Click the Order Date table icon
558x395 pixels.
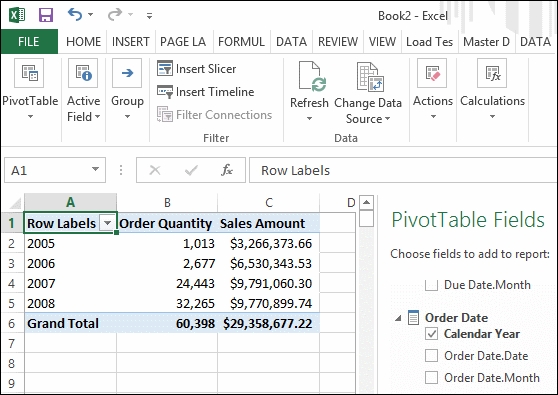click(413, 317)
